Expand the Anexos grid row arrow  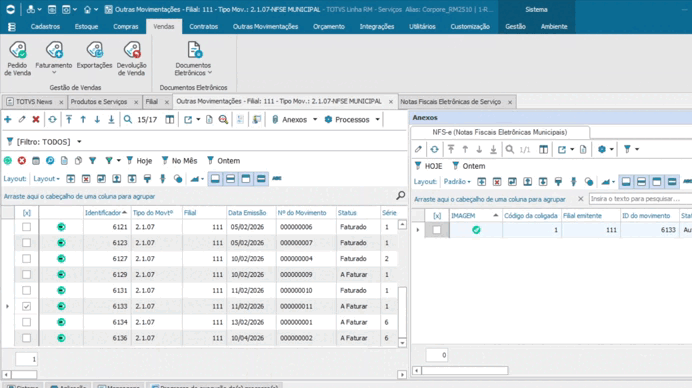tap(417, 230)
